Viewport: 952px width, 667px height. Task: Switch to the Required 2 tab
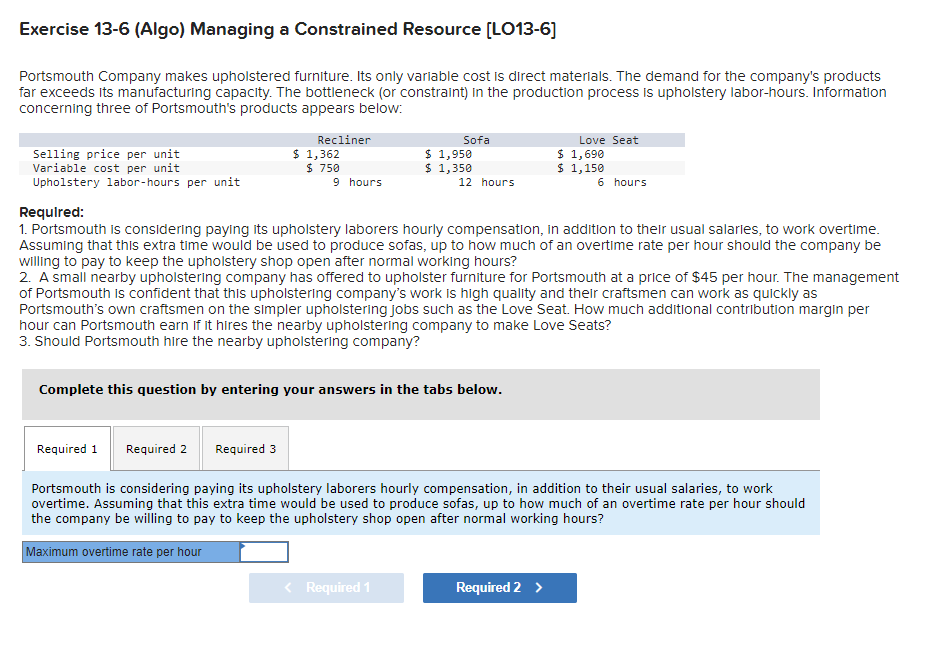pyautogui.click(x=156, y=449)
